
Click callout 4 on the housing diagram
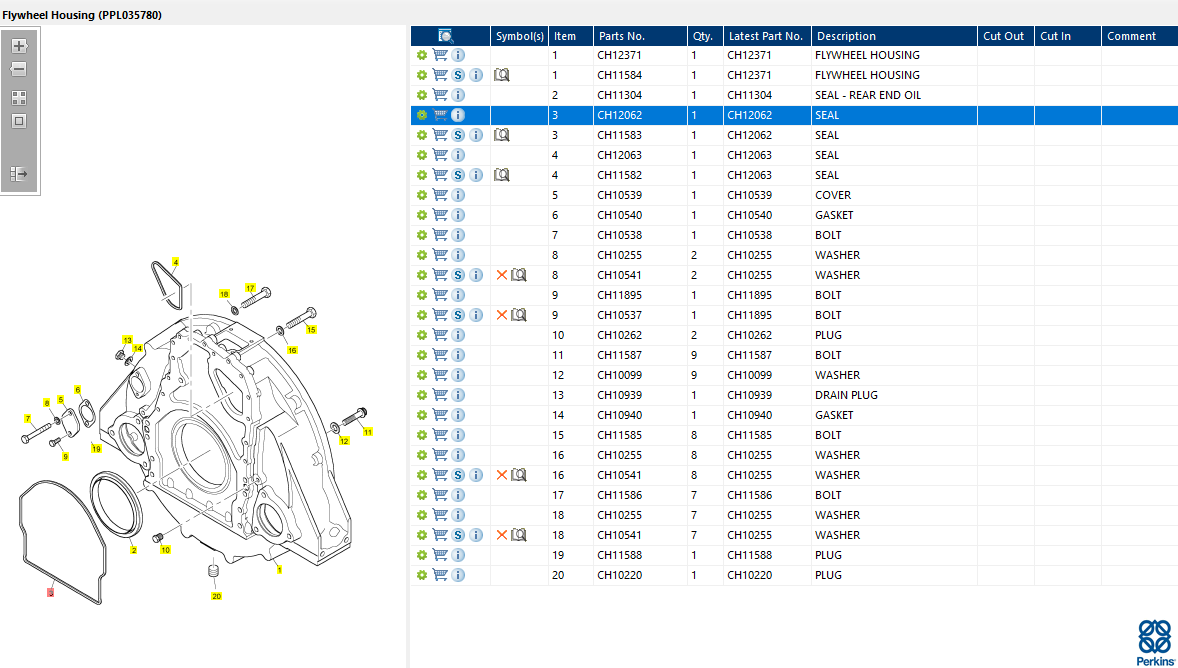pyautogui.click(x=175, y=262)
